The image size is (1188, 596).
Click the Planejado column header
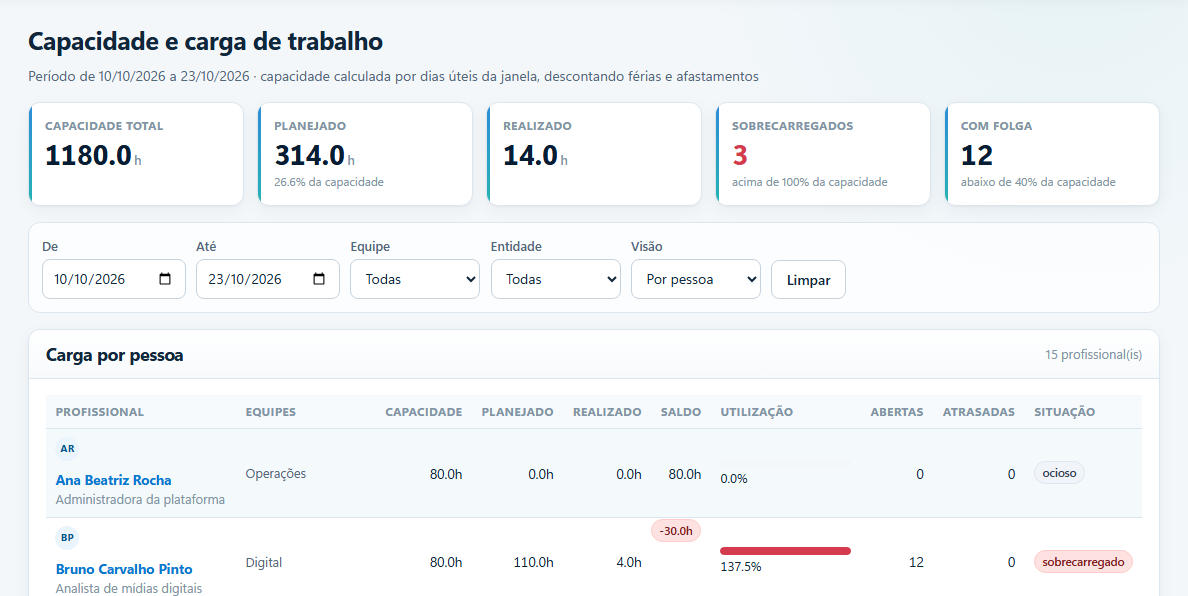click(x=517, y=412)
